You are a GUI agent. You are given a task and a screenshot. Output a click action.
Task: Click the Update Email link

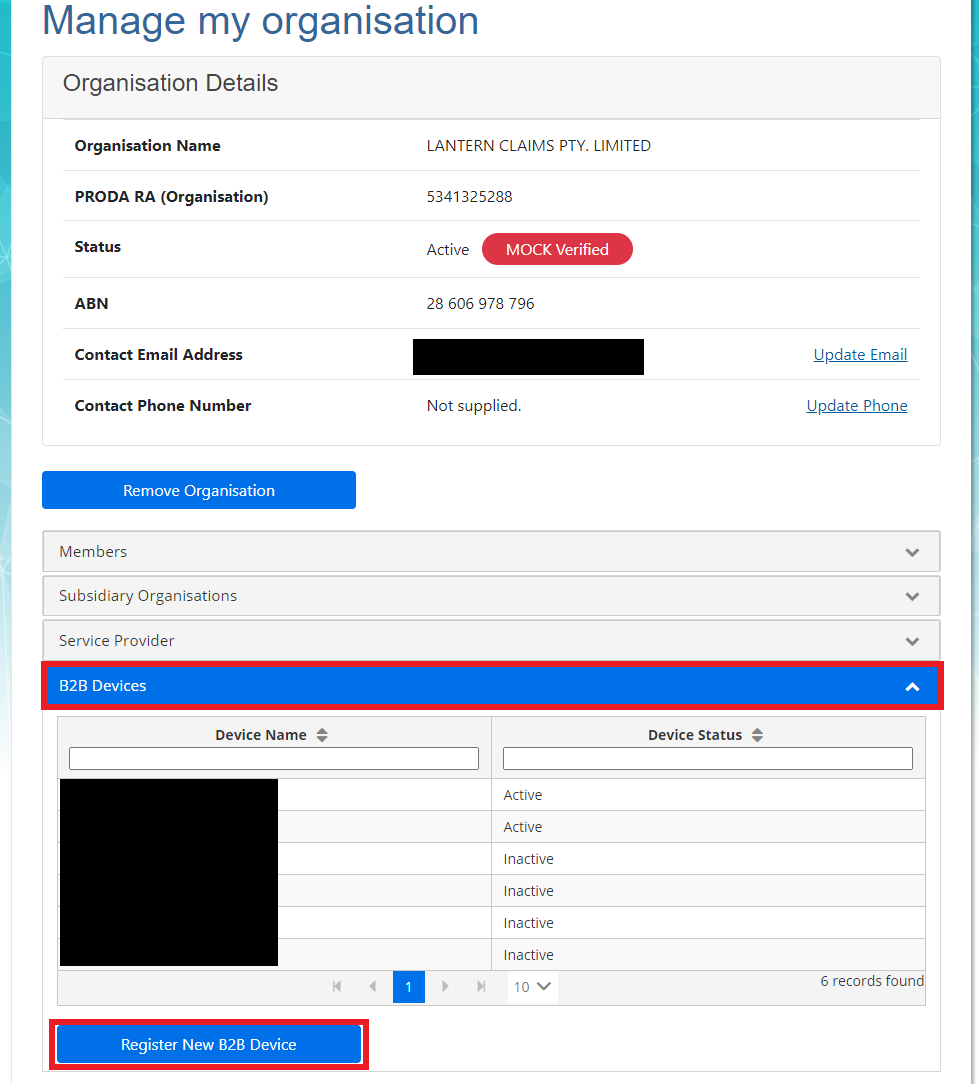tap(859, 354)
